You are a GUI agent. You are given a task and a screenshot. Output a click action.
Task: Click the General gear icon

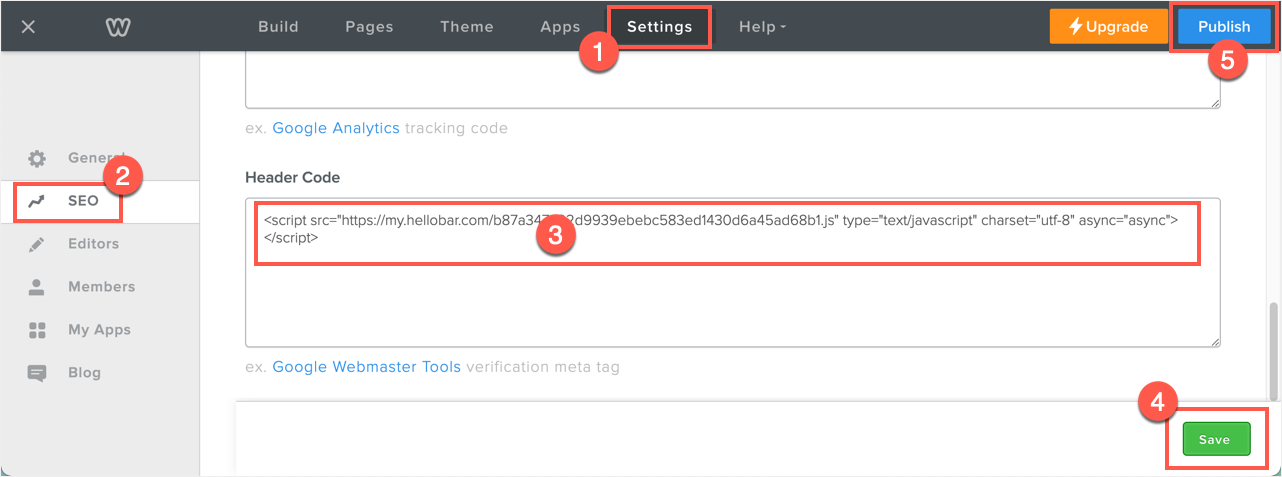(x=37, y=158)
